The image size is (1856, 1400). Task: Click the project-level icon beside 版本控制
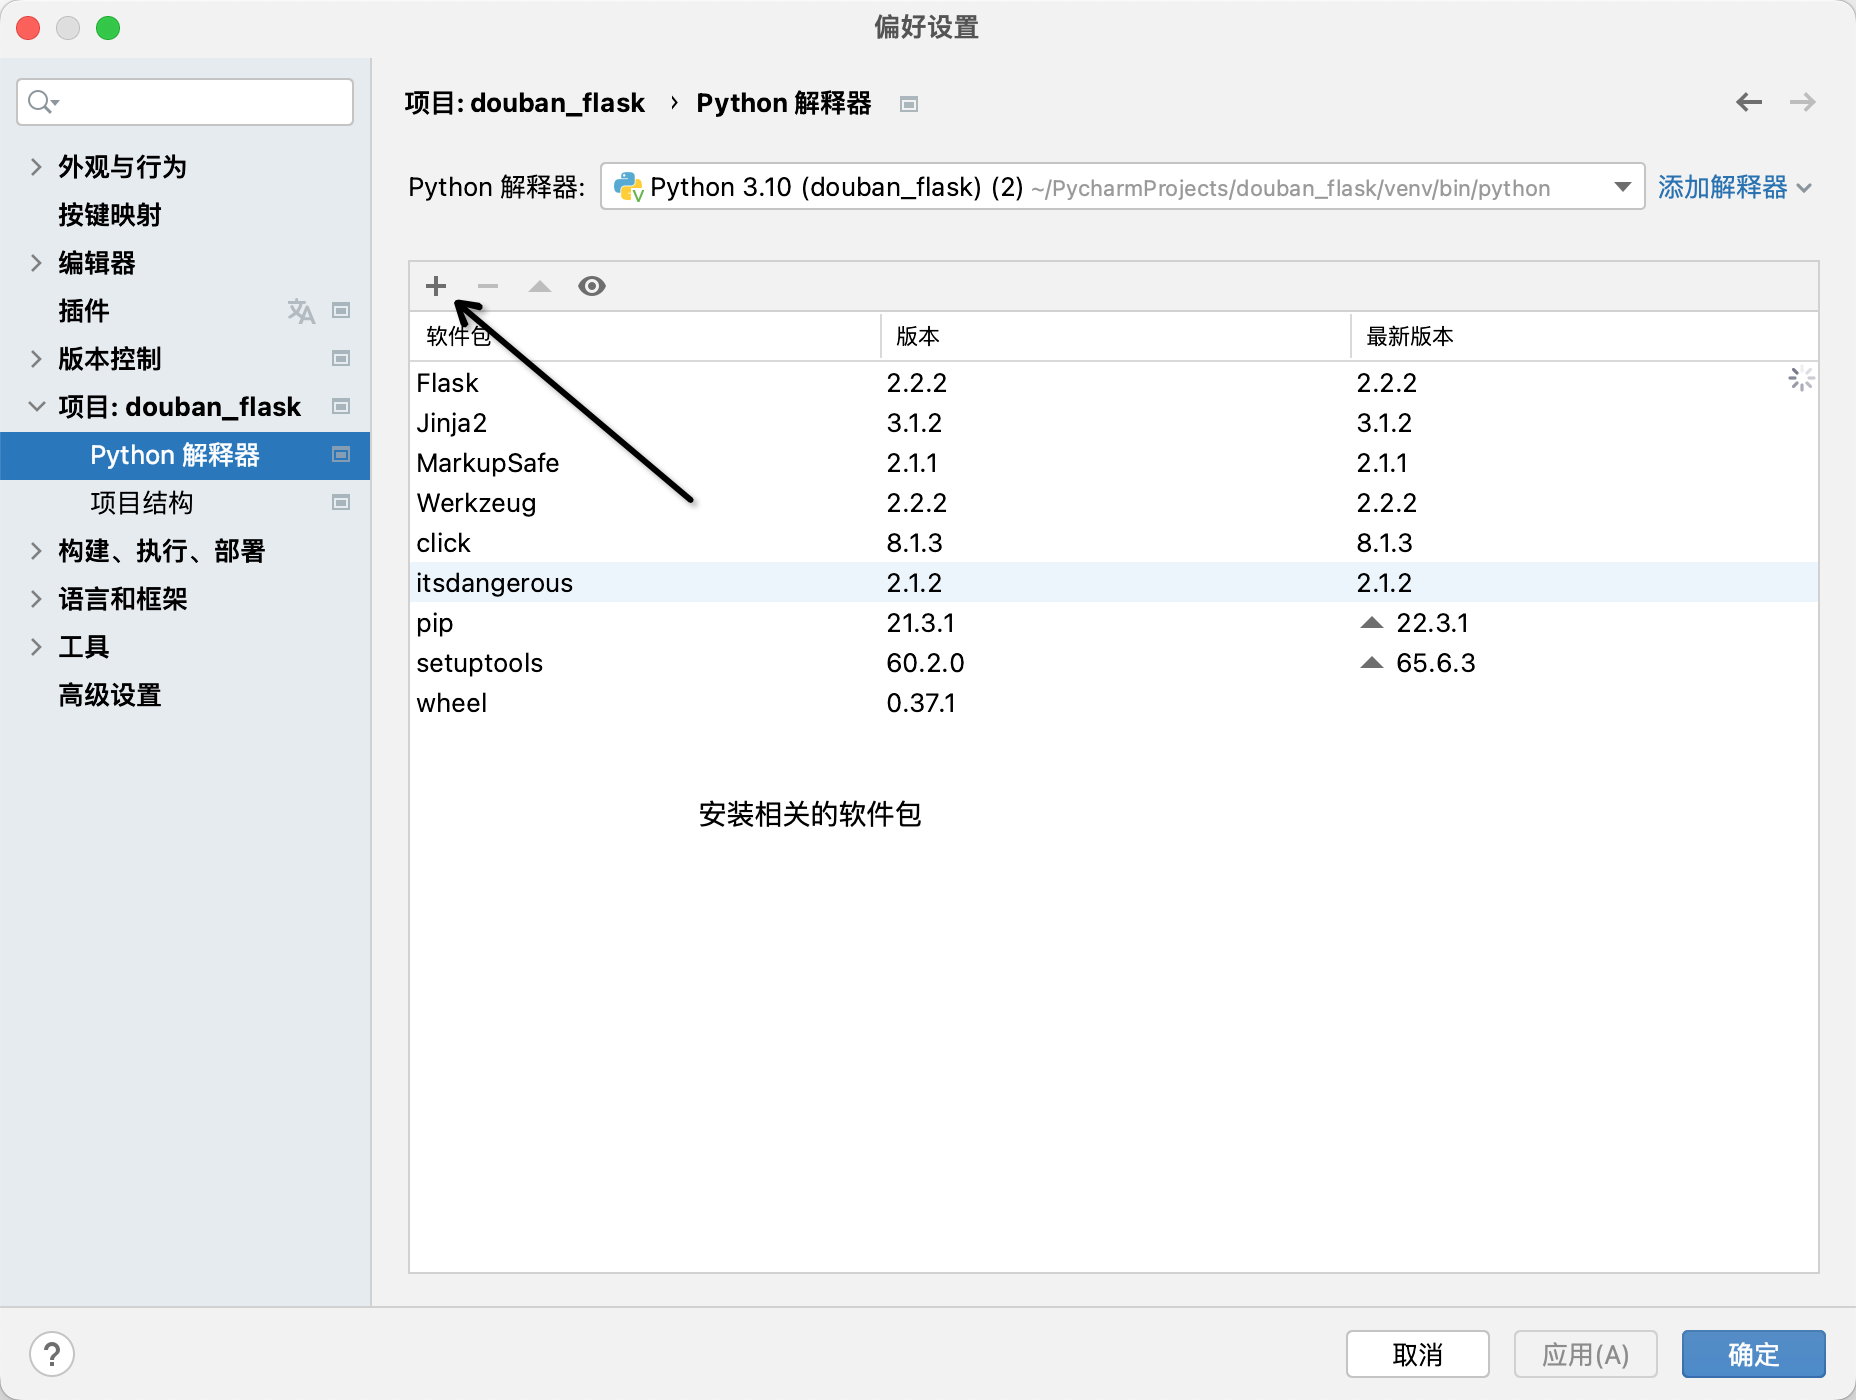(x=341, y=359)
